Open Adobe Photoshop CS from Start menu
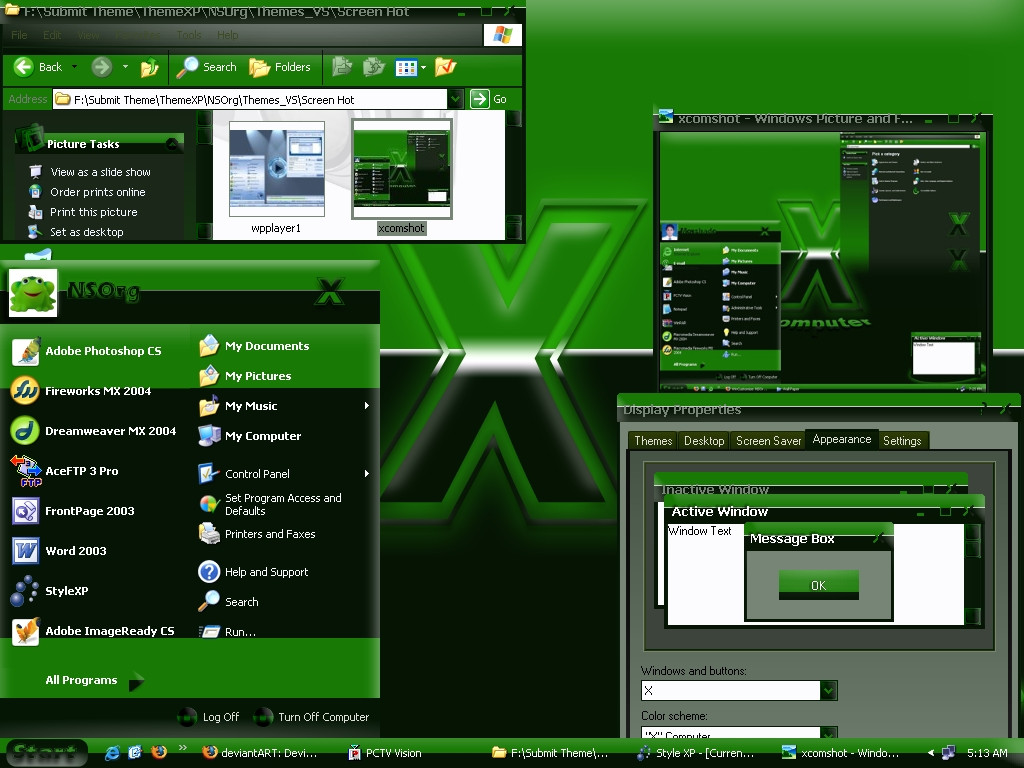Image resolution: width=1024 pixels, height=768 pixels. click(87, 351)
